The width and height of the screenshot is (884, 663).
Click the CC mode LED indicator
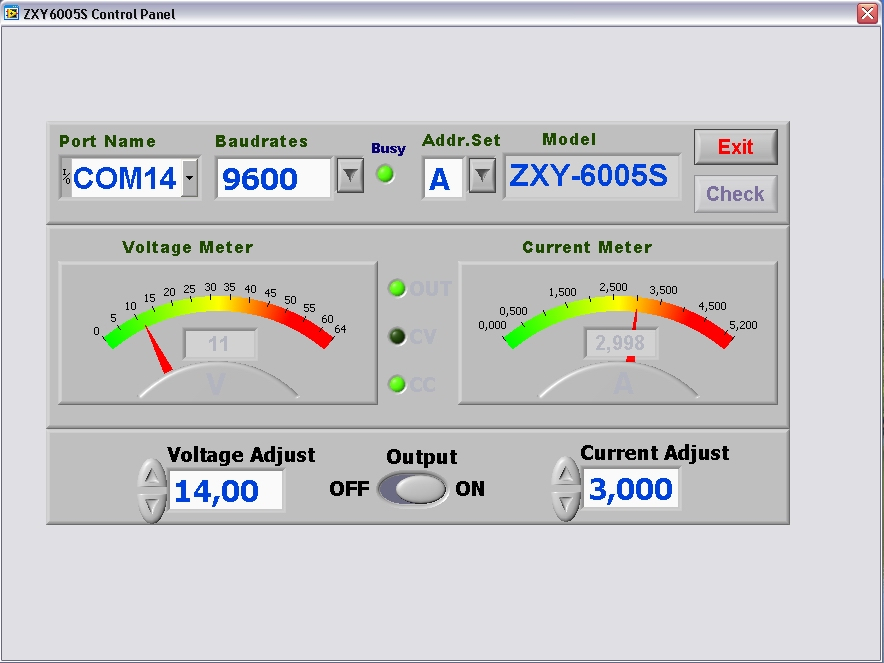pos(397,384)
